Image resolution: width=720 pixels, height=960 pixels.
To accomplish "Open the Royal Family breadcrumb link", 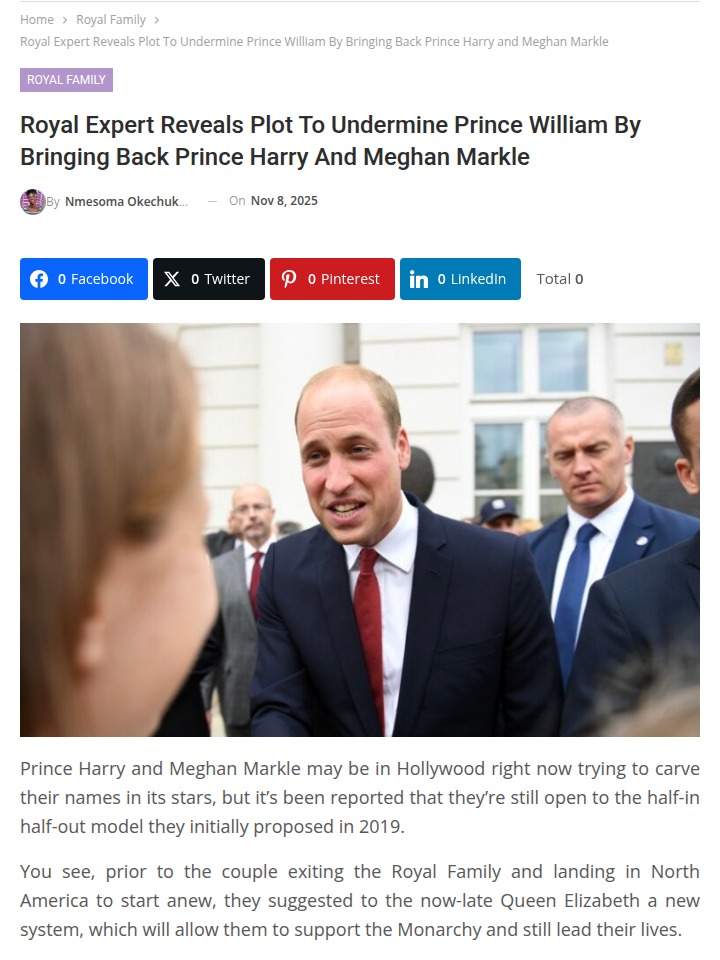I will (111, 20).
